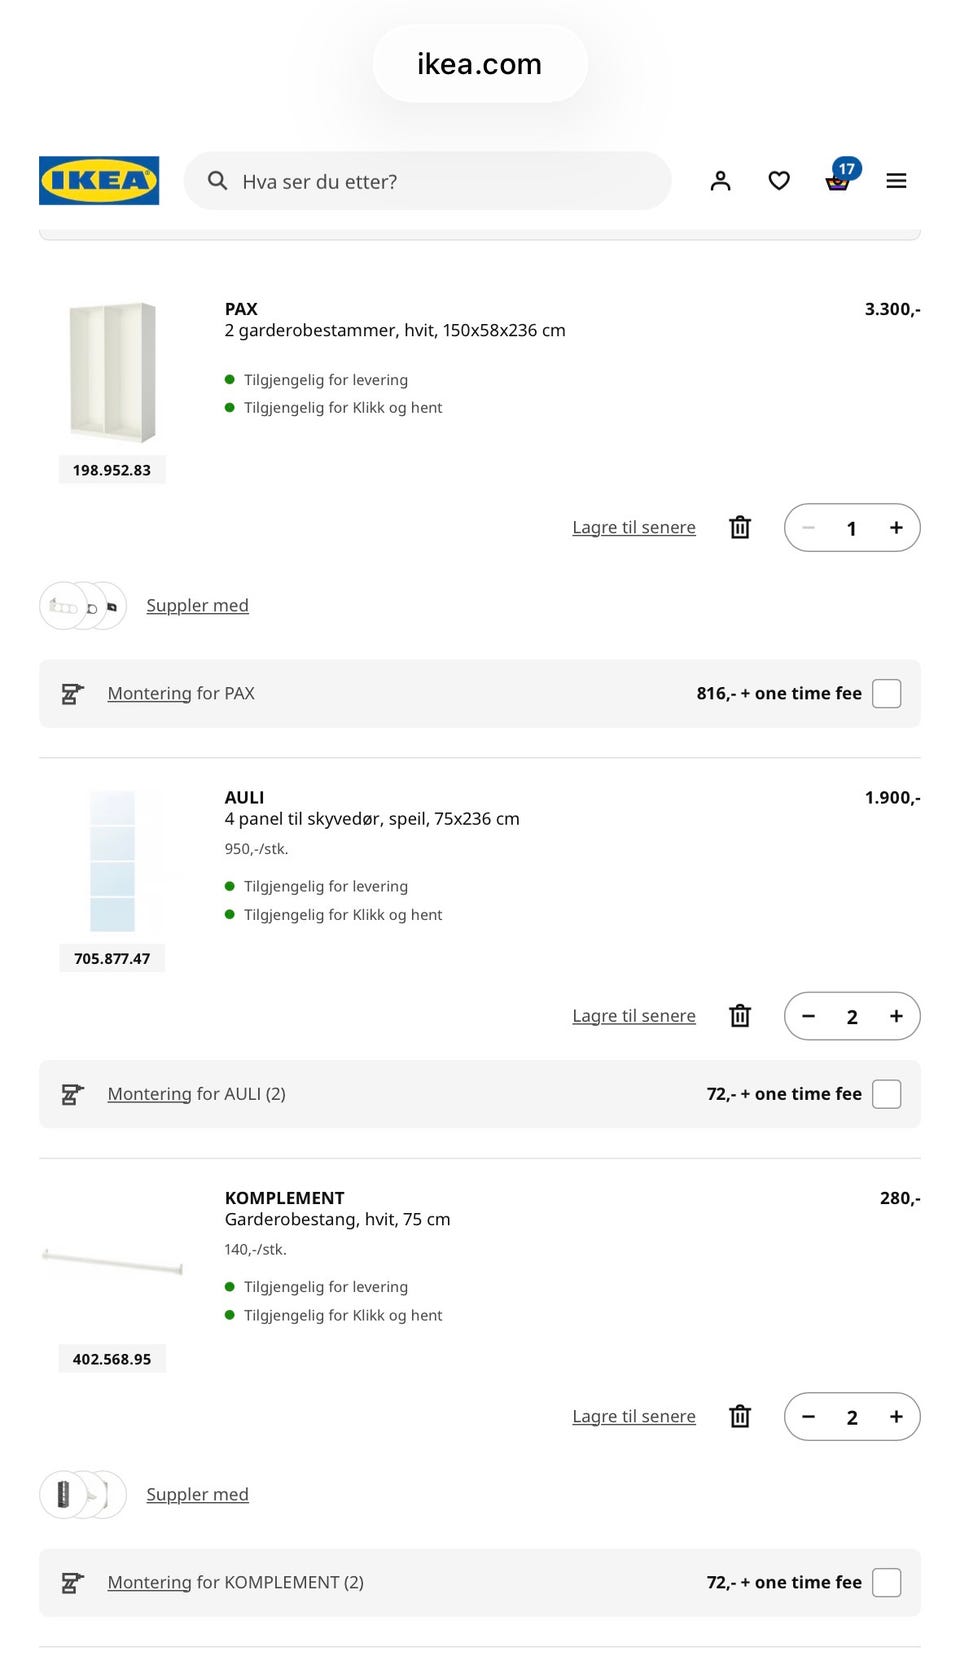Increase PAX quantity with plus button
The width and height of the screenshot is (960, 1660).
[x=896, y=528]
